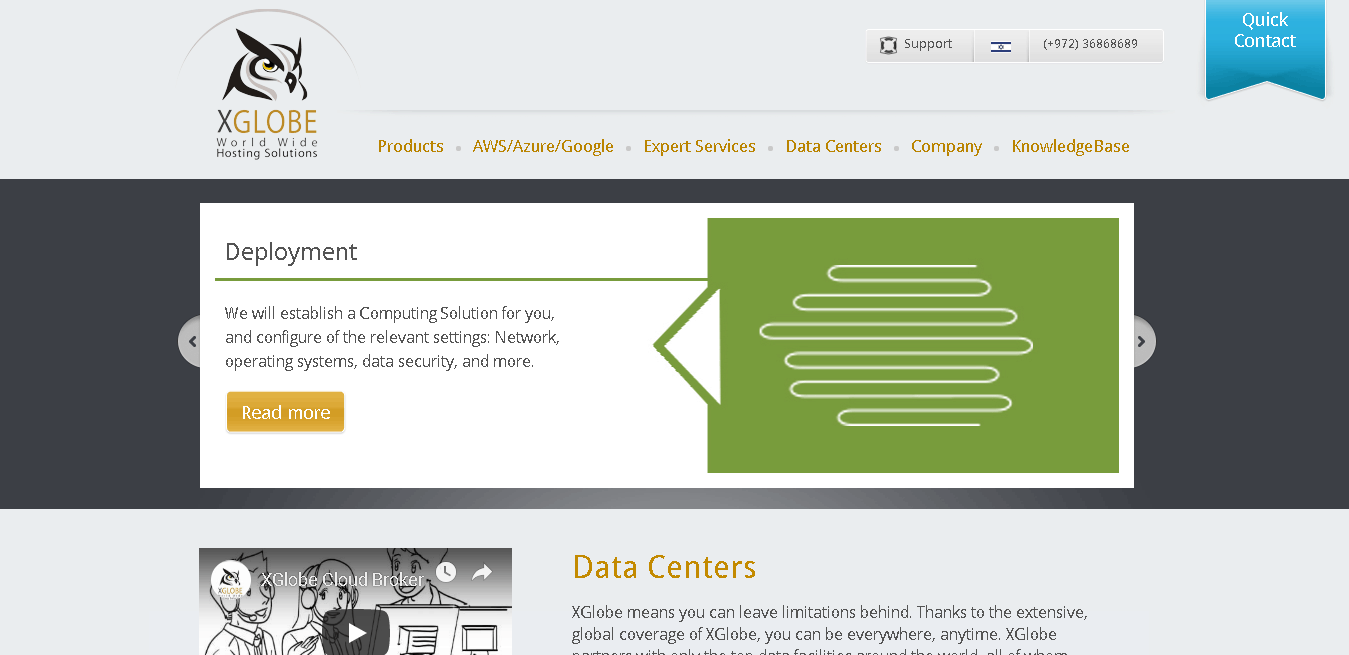Screen dimensions: 1349x655
Task: Click the phone number (+972) 36868689
Action: [1090, 44]
